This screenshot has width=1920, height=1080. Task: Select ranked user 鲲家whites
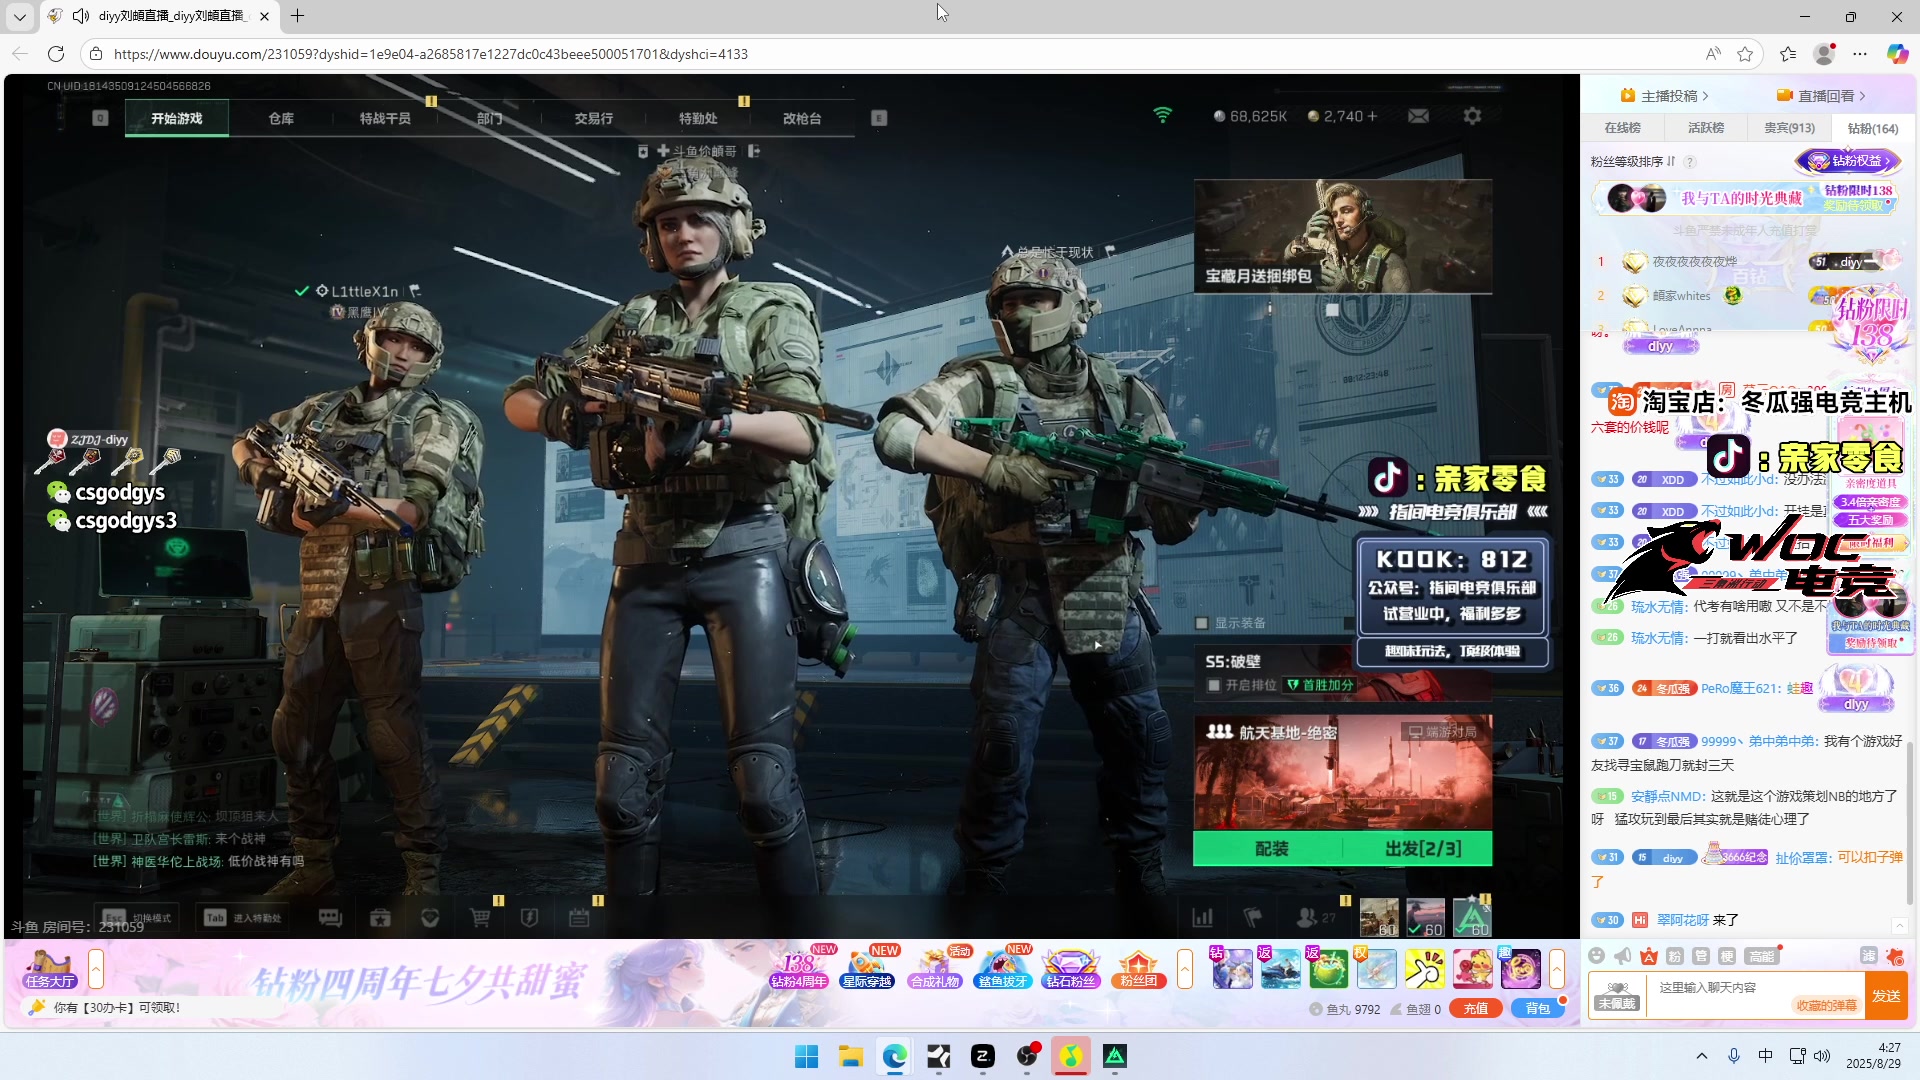point(1681,296)
